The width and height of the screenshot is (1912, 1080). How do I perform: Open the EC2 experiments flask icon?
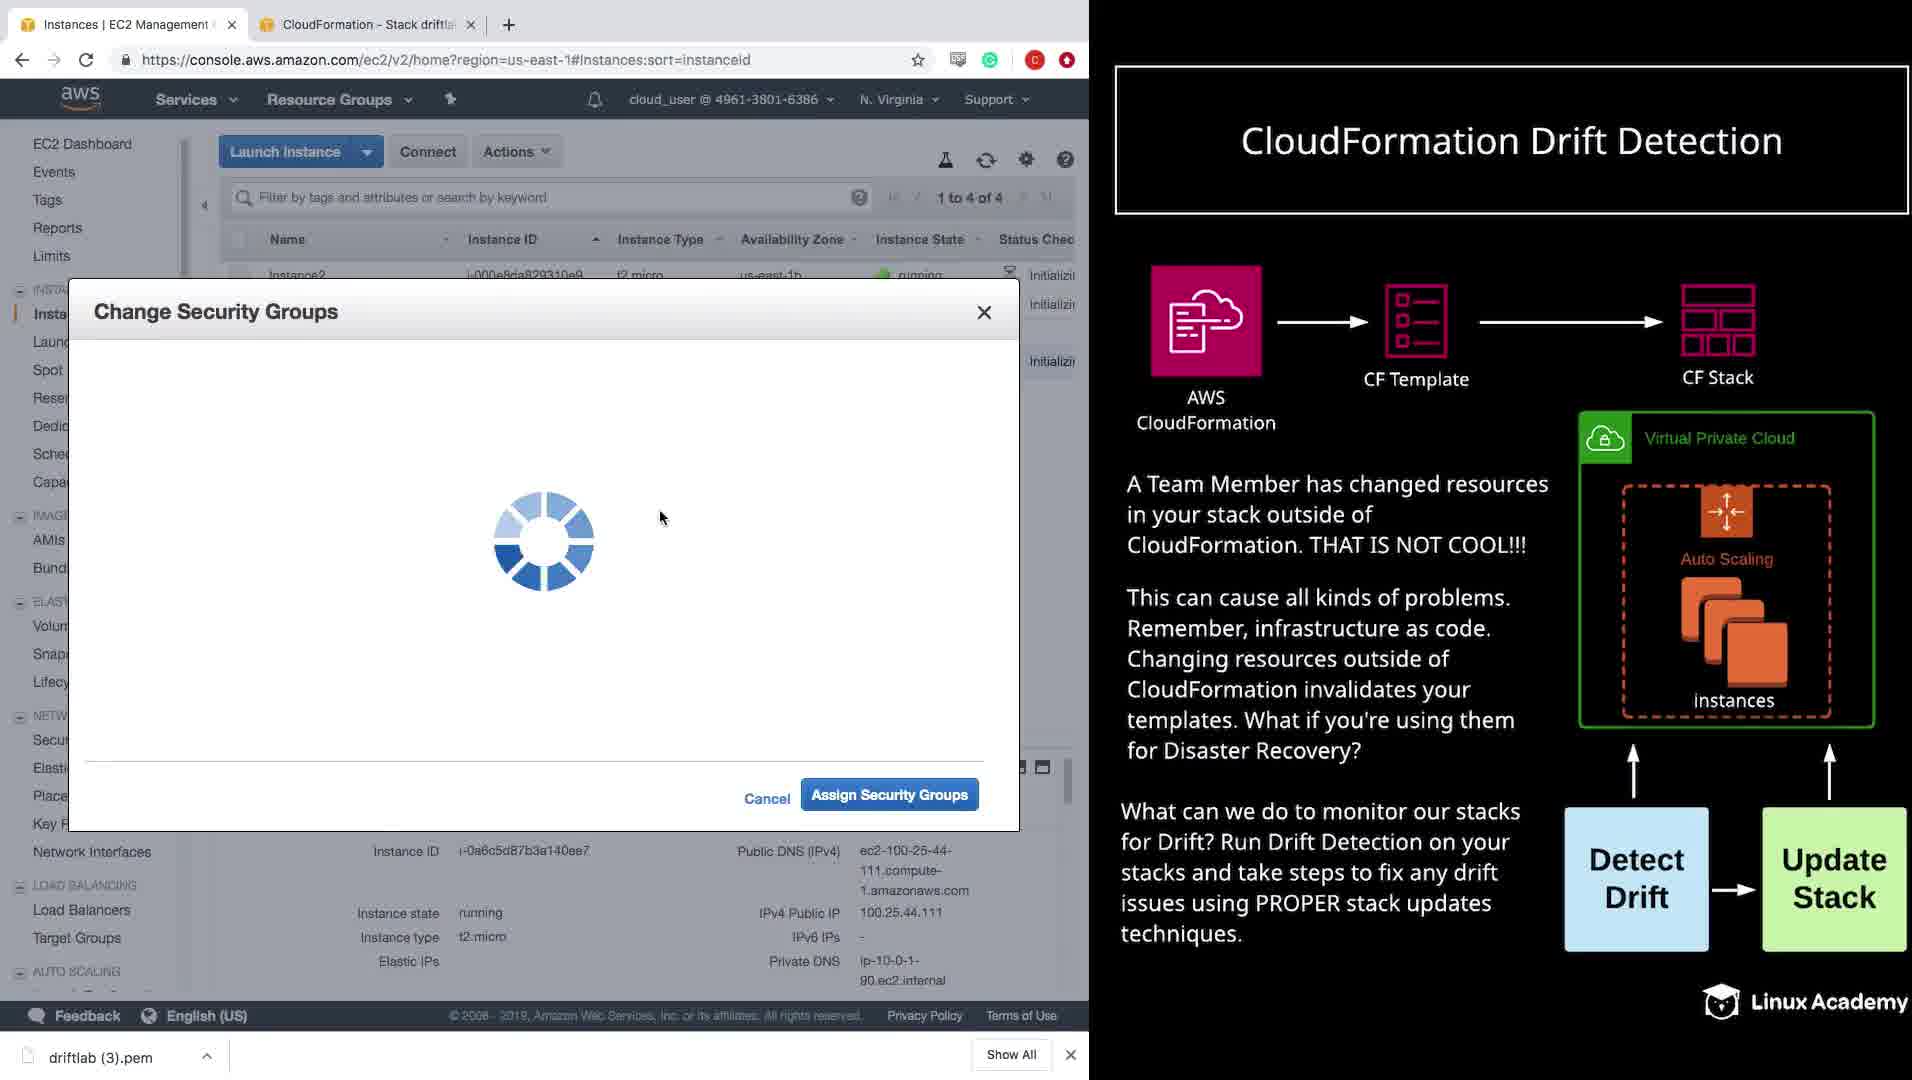point(945,160)
